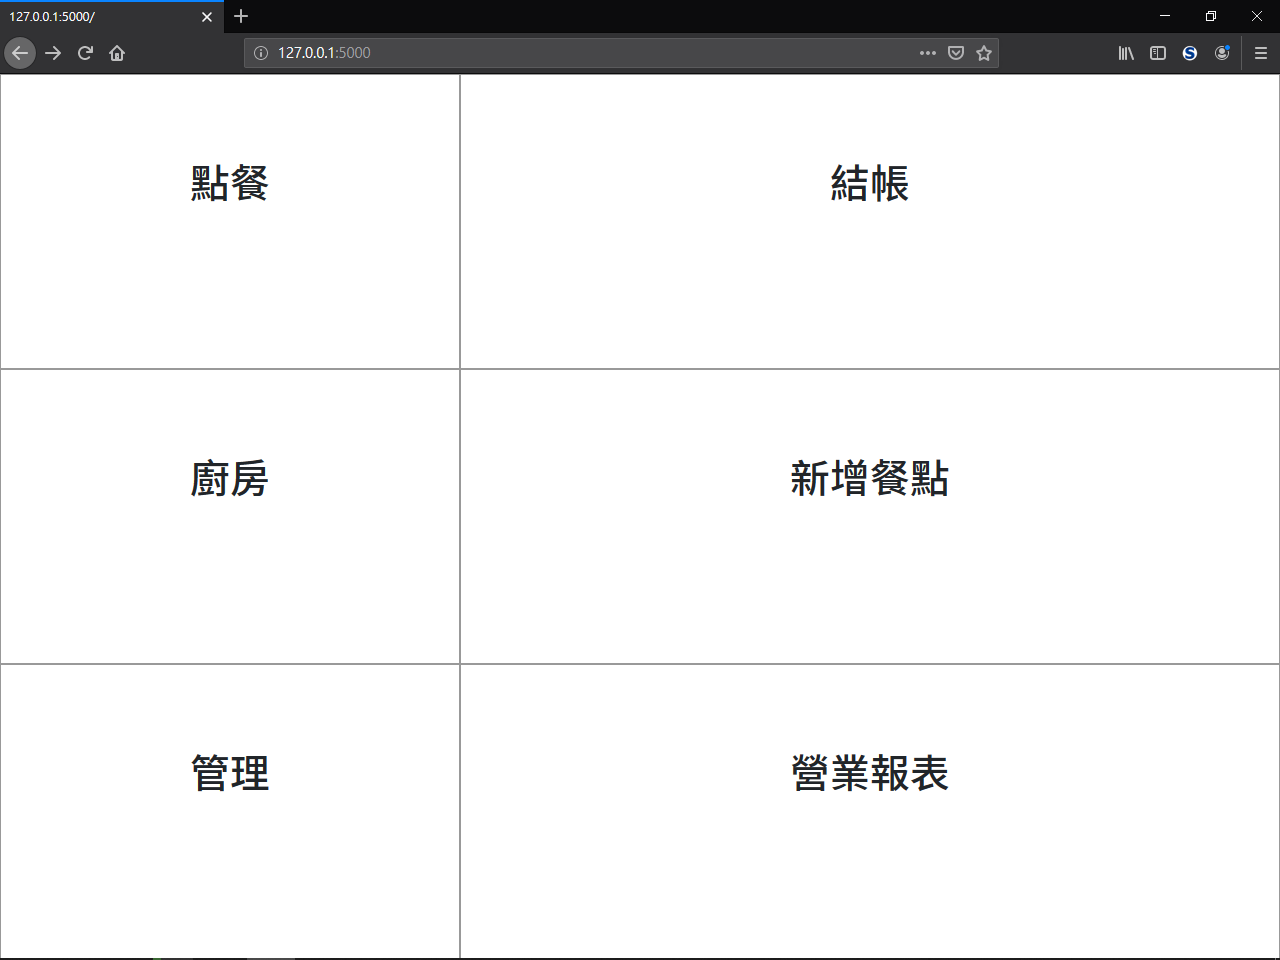Open the Firefox account icon

click(x=1222, y=53)
